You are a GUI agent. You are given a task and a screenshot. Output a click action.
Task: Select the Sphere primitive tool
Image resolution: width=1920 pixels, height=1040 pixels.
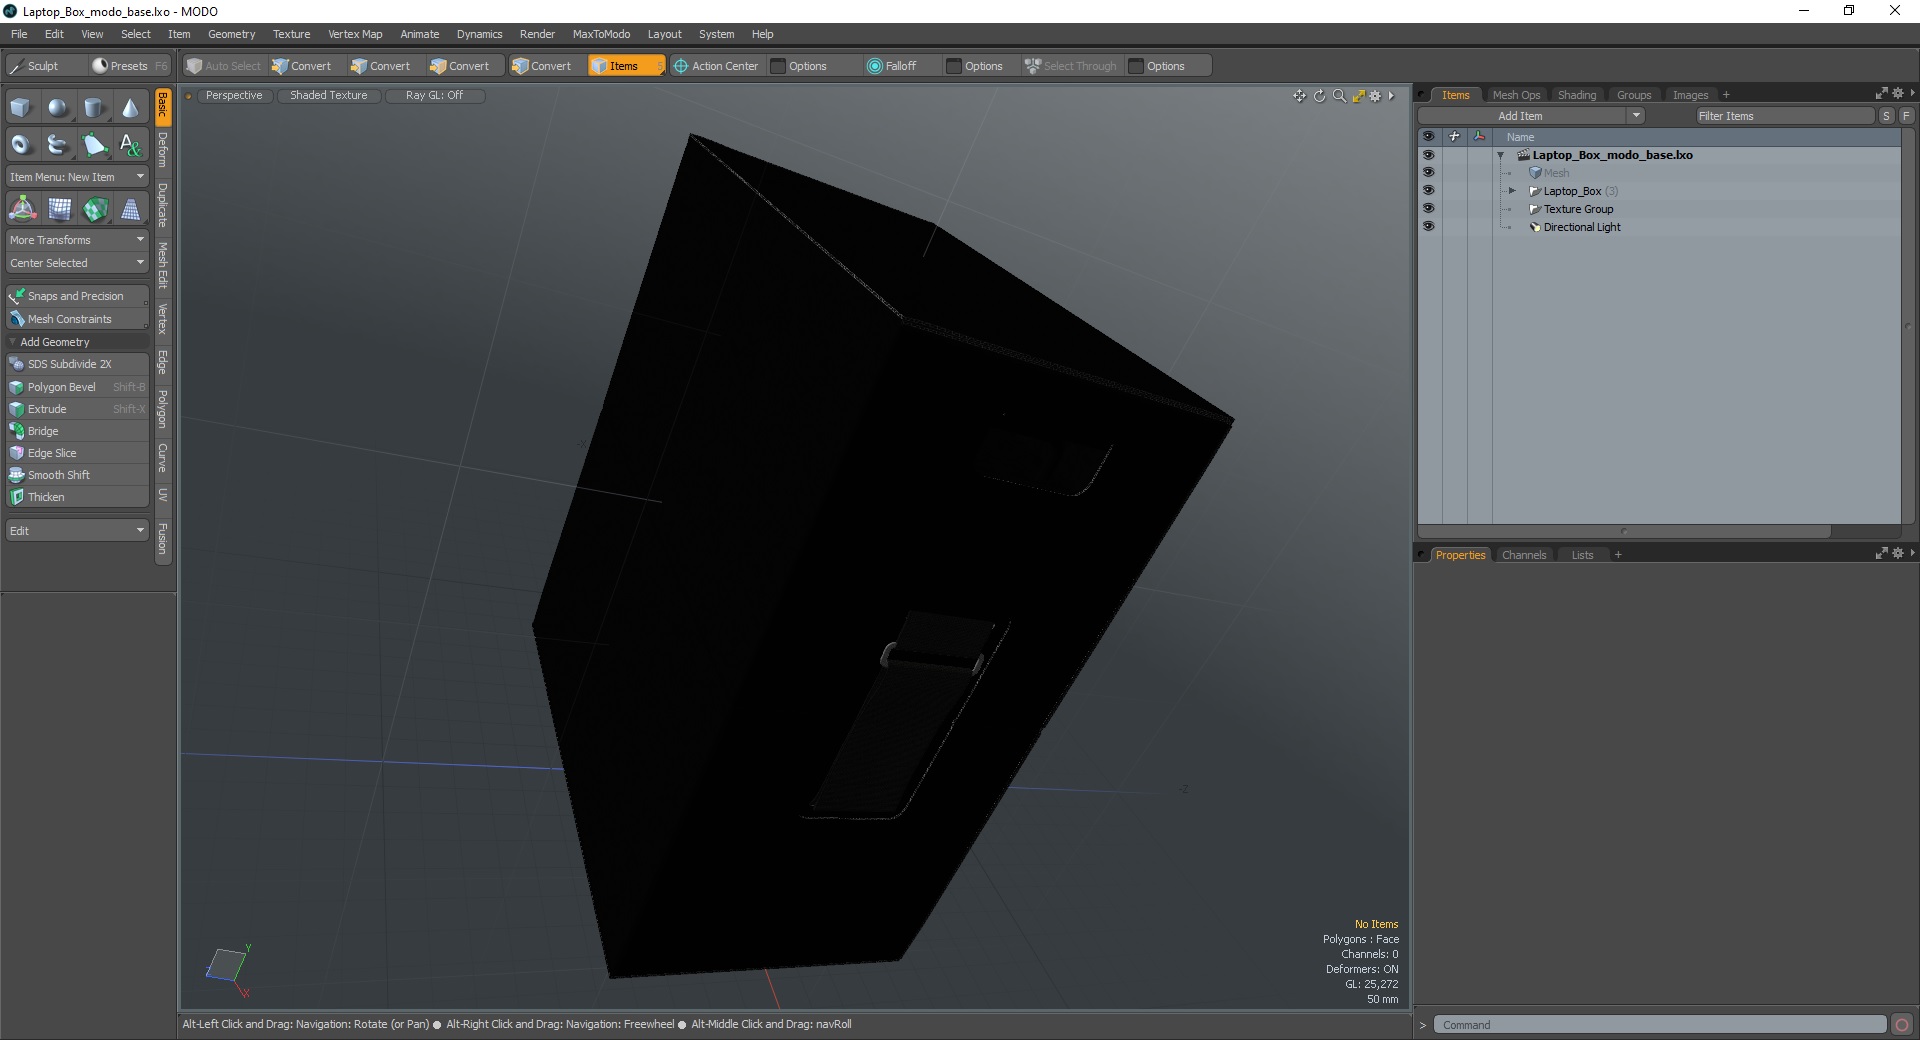tap(58, 108)
